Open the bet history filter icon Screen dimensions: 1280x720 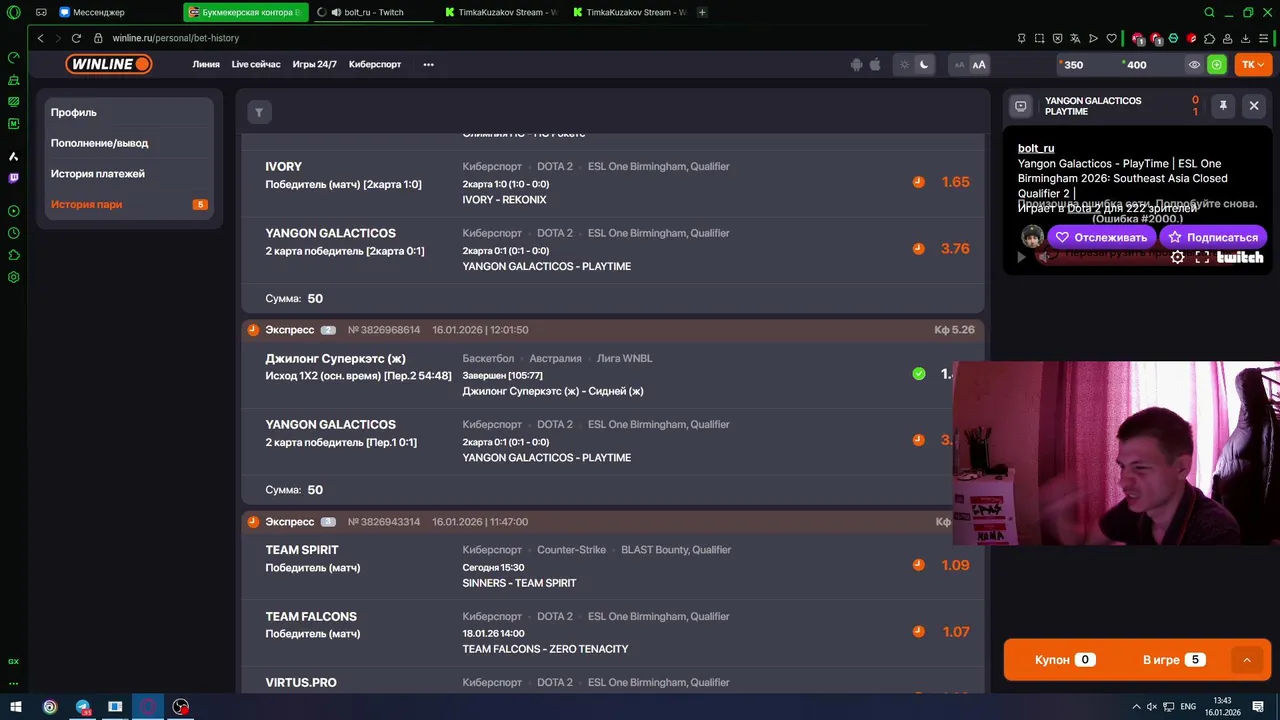(259, 112)
